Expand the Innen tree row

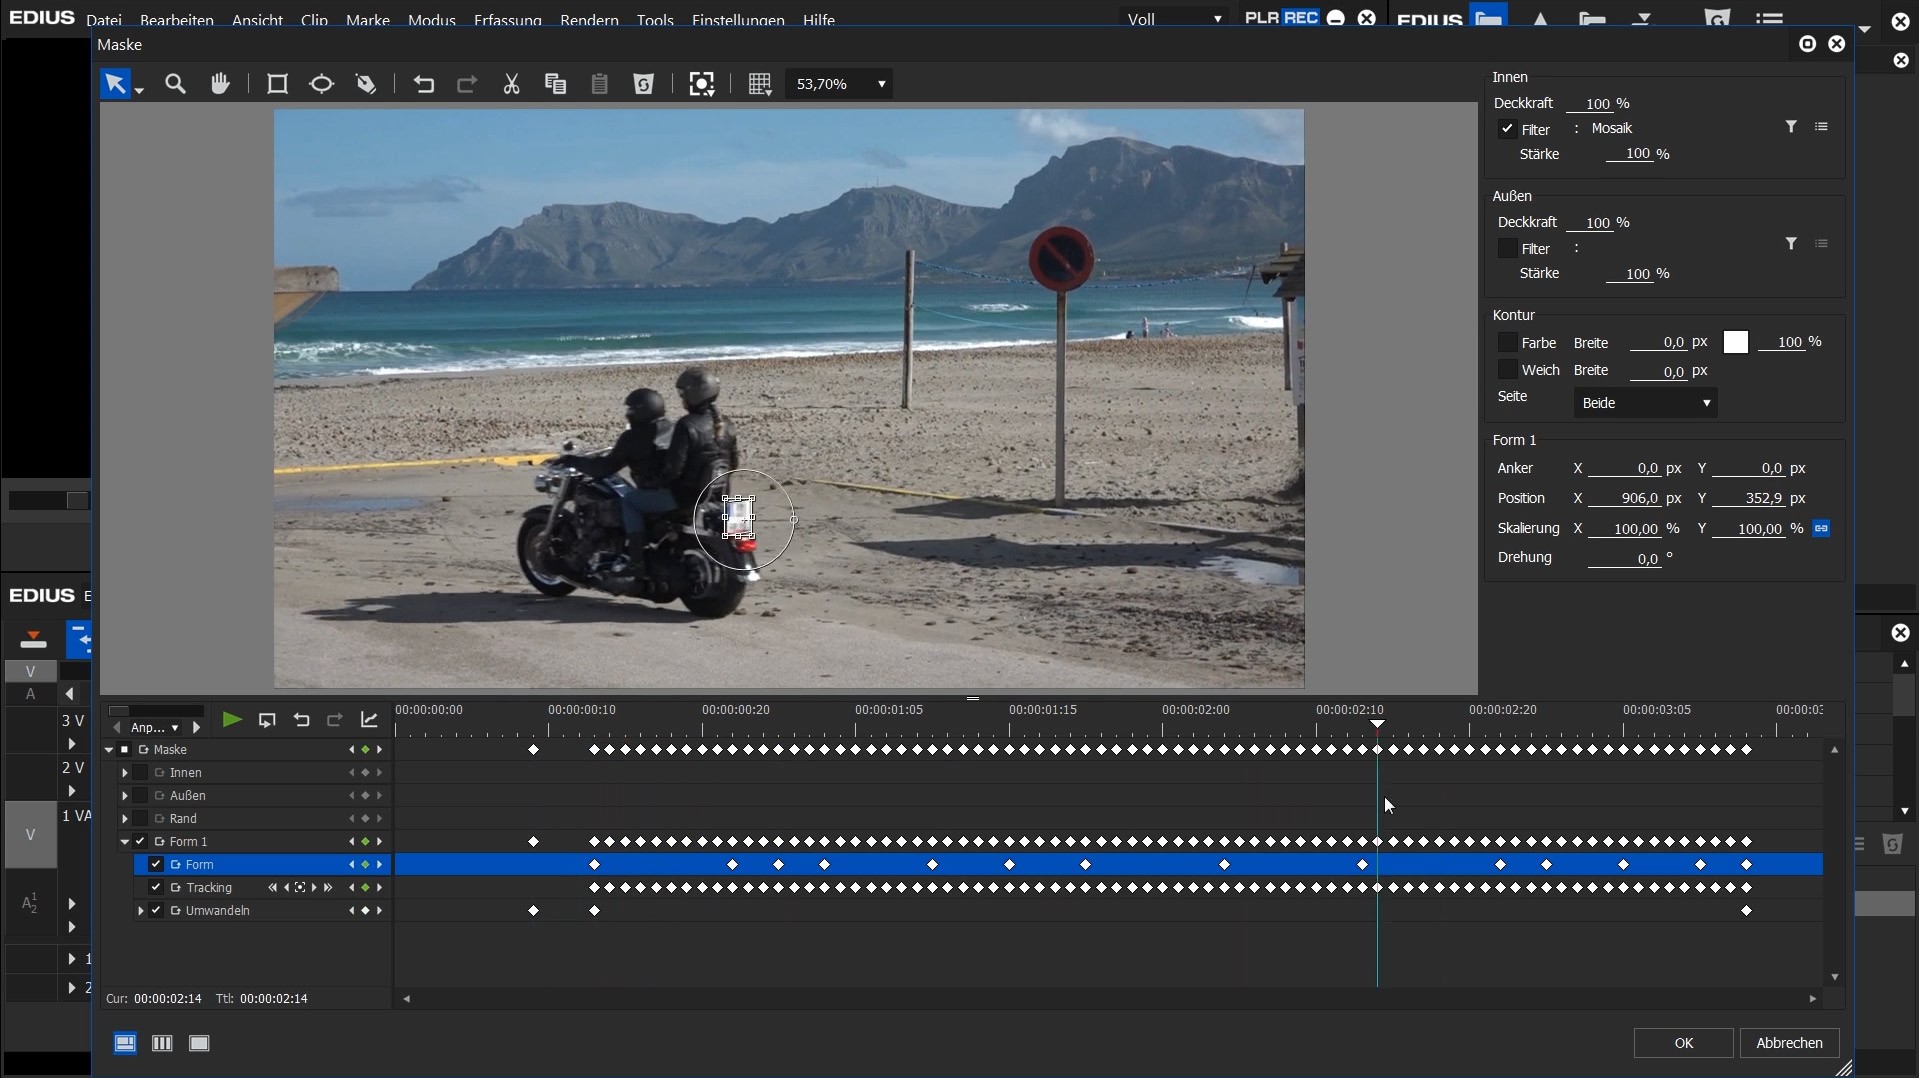pyautogui.click(x=124, y=773)
